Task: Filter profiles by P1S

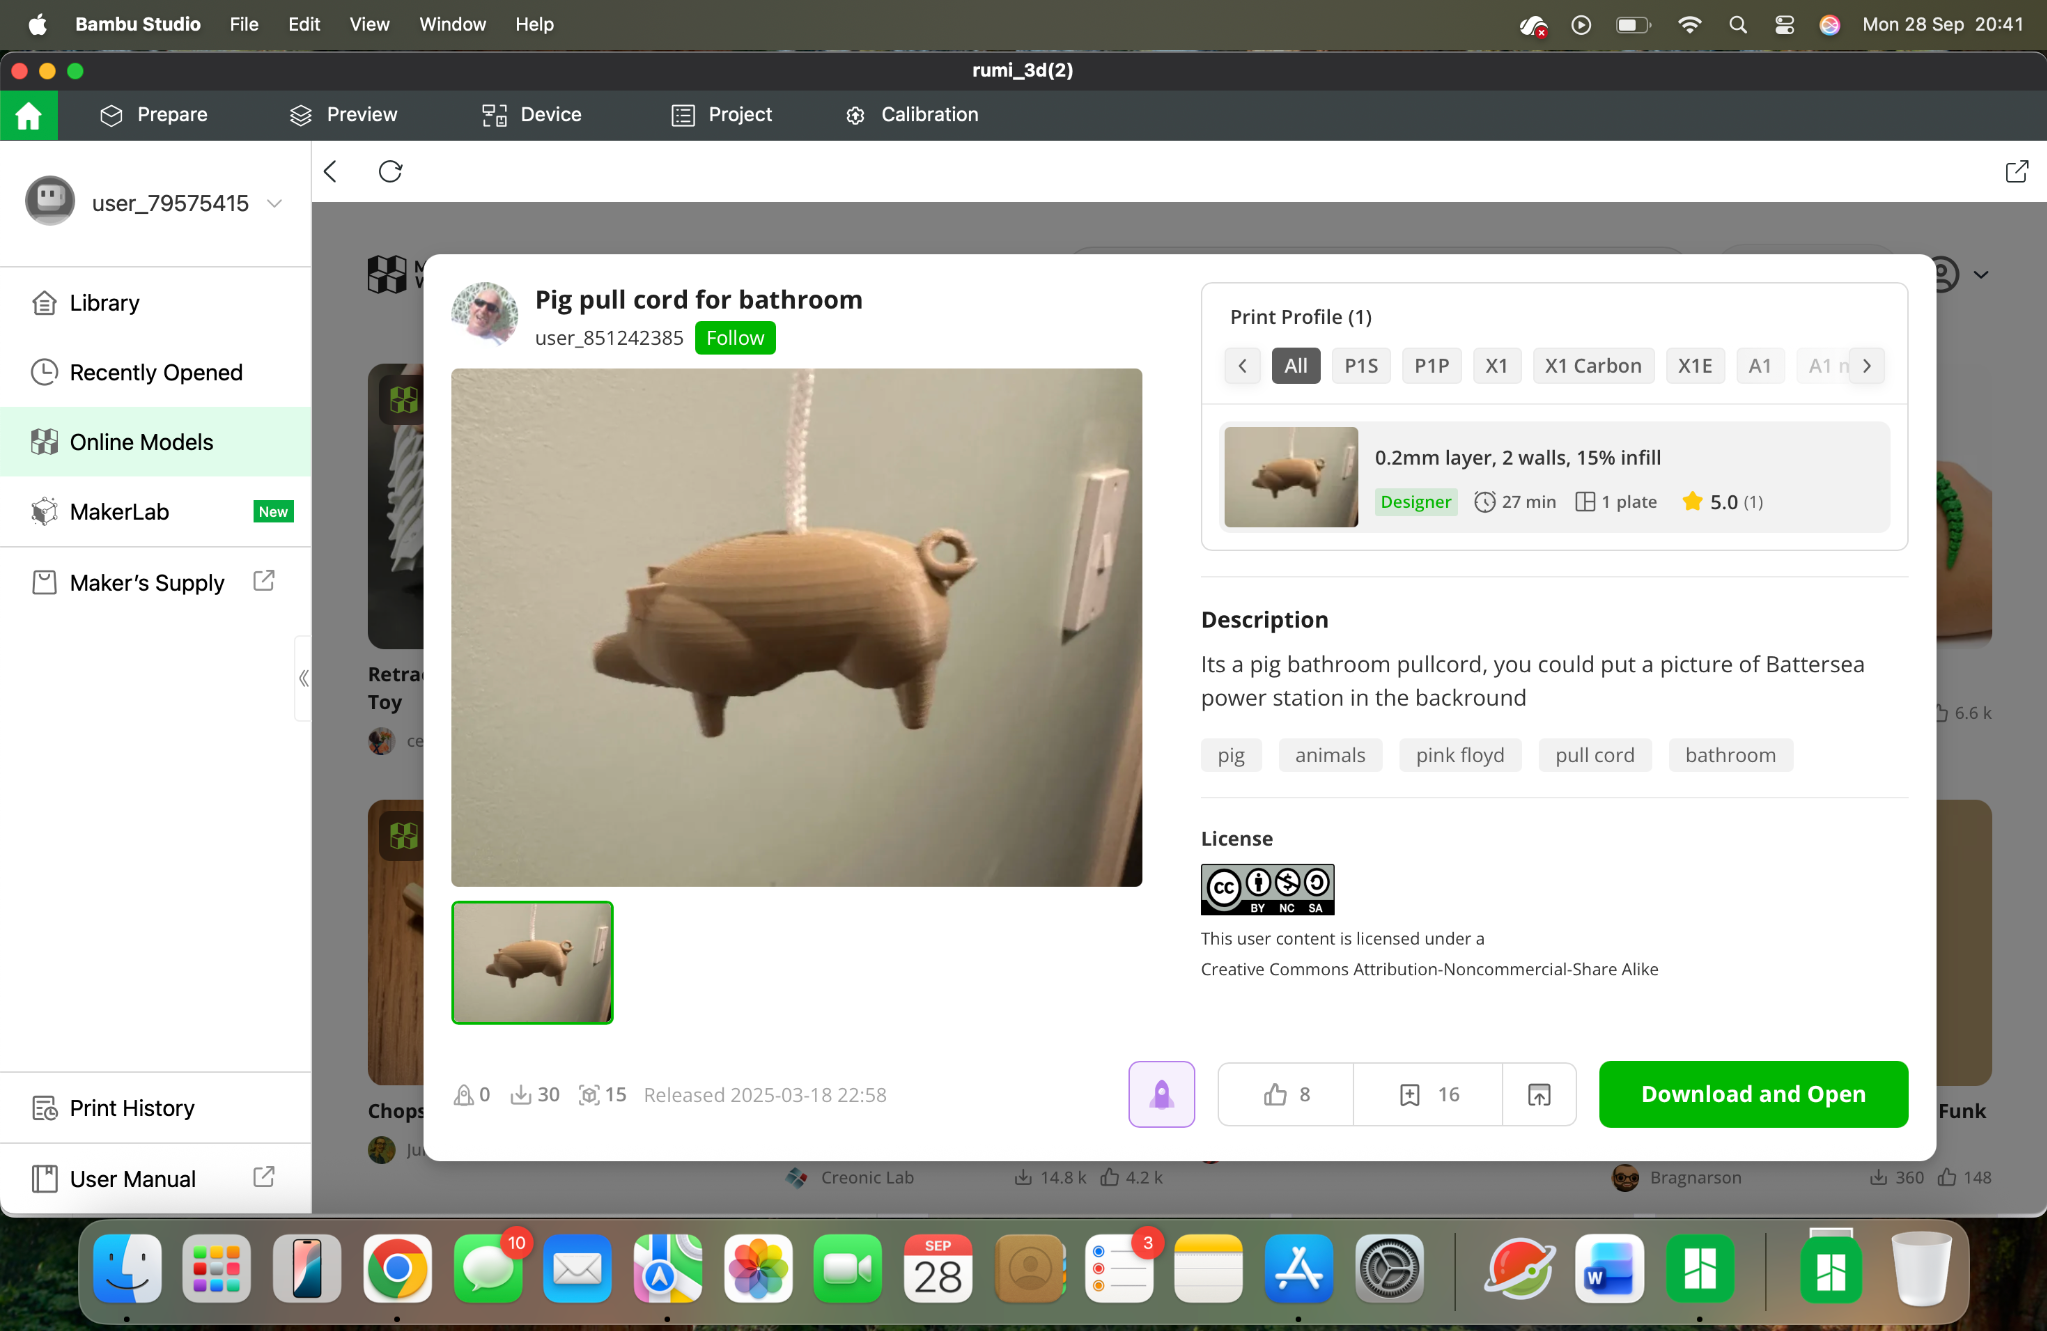Action: 1361,366
